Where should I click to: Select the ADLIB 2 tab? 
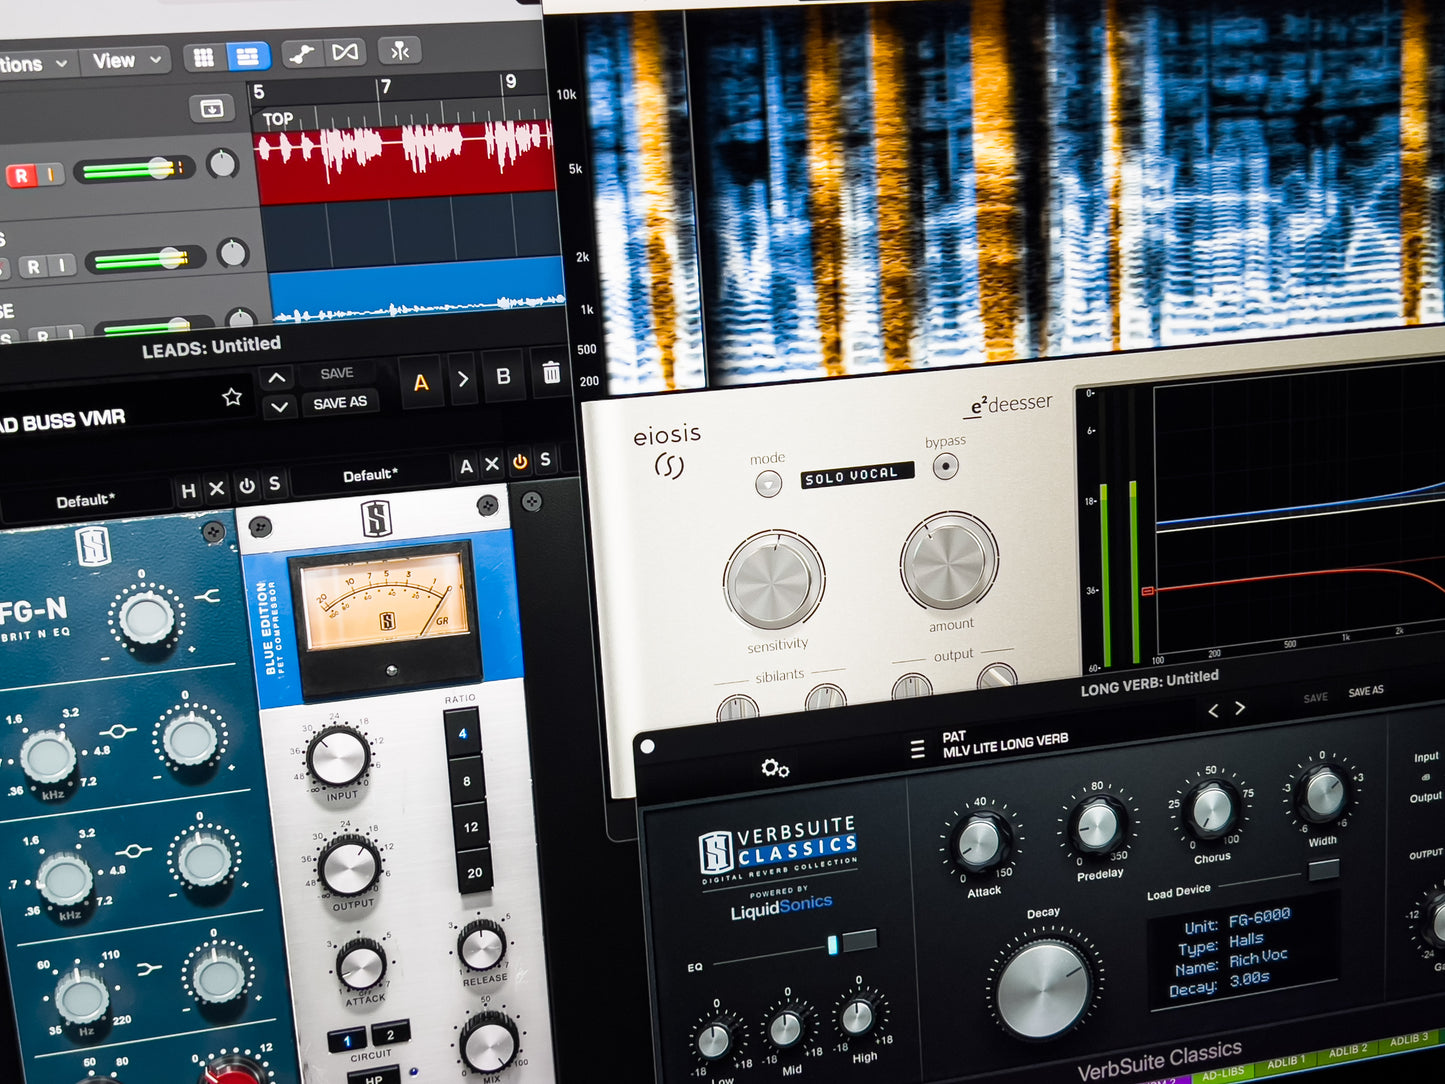pos(1347,1051)
